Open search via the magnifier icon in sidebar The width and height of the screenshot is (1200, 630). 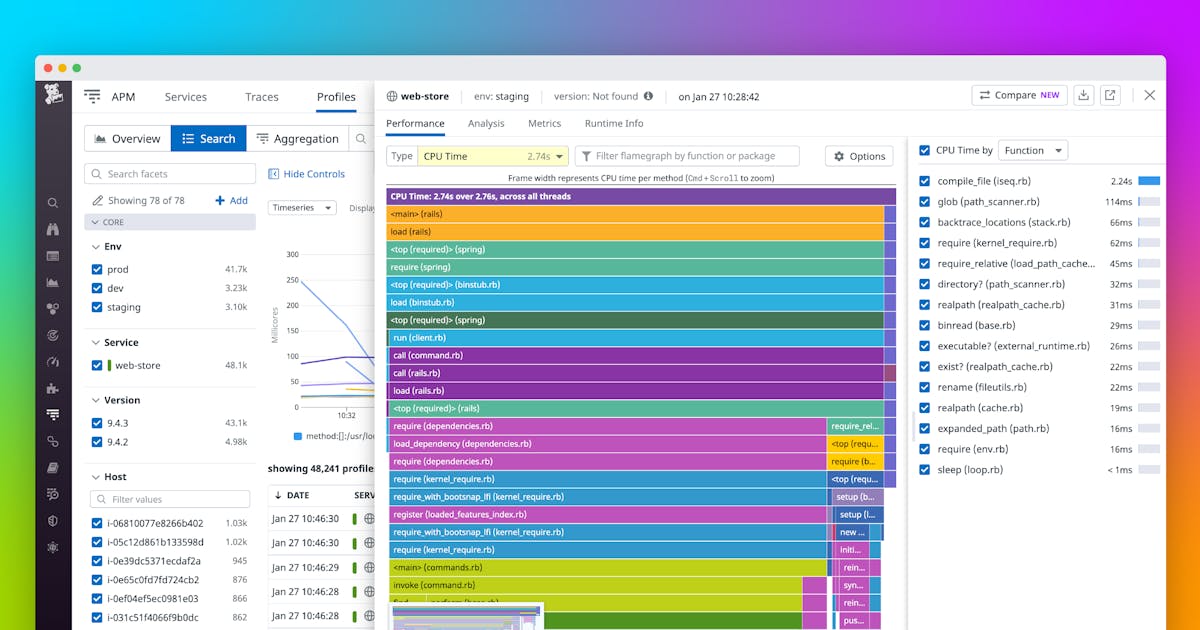pyautogui.click(x=52, y=201)
